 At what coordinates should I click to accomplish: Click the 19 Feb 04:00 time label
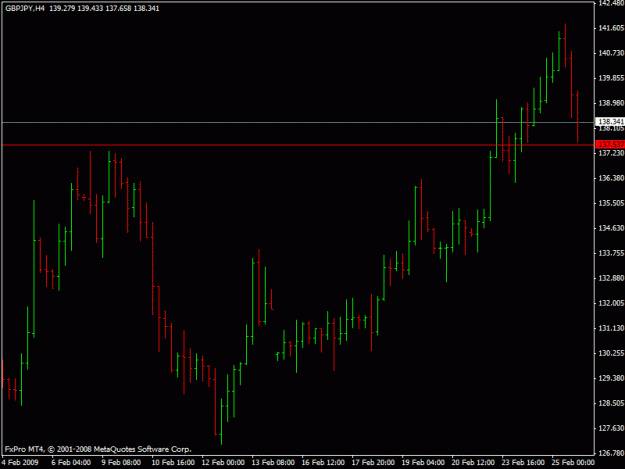(423, 463)
